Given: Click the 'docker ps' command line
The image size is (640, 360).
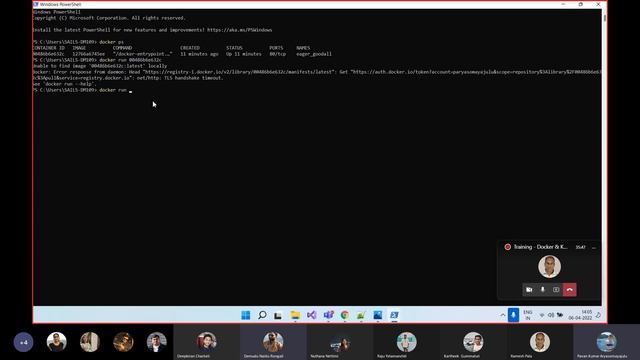Looking at the screenshot, I should click(78, 42).
